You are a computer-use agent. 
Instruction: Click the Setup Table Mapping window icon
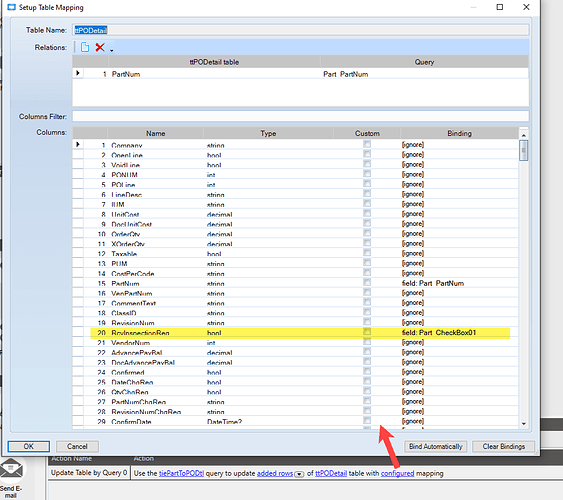(x=11, y=7)
